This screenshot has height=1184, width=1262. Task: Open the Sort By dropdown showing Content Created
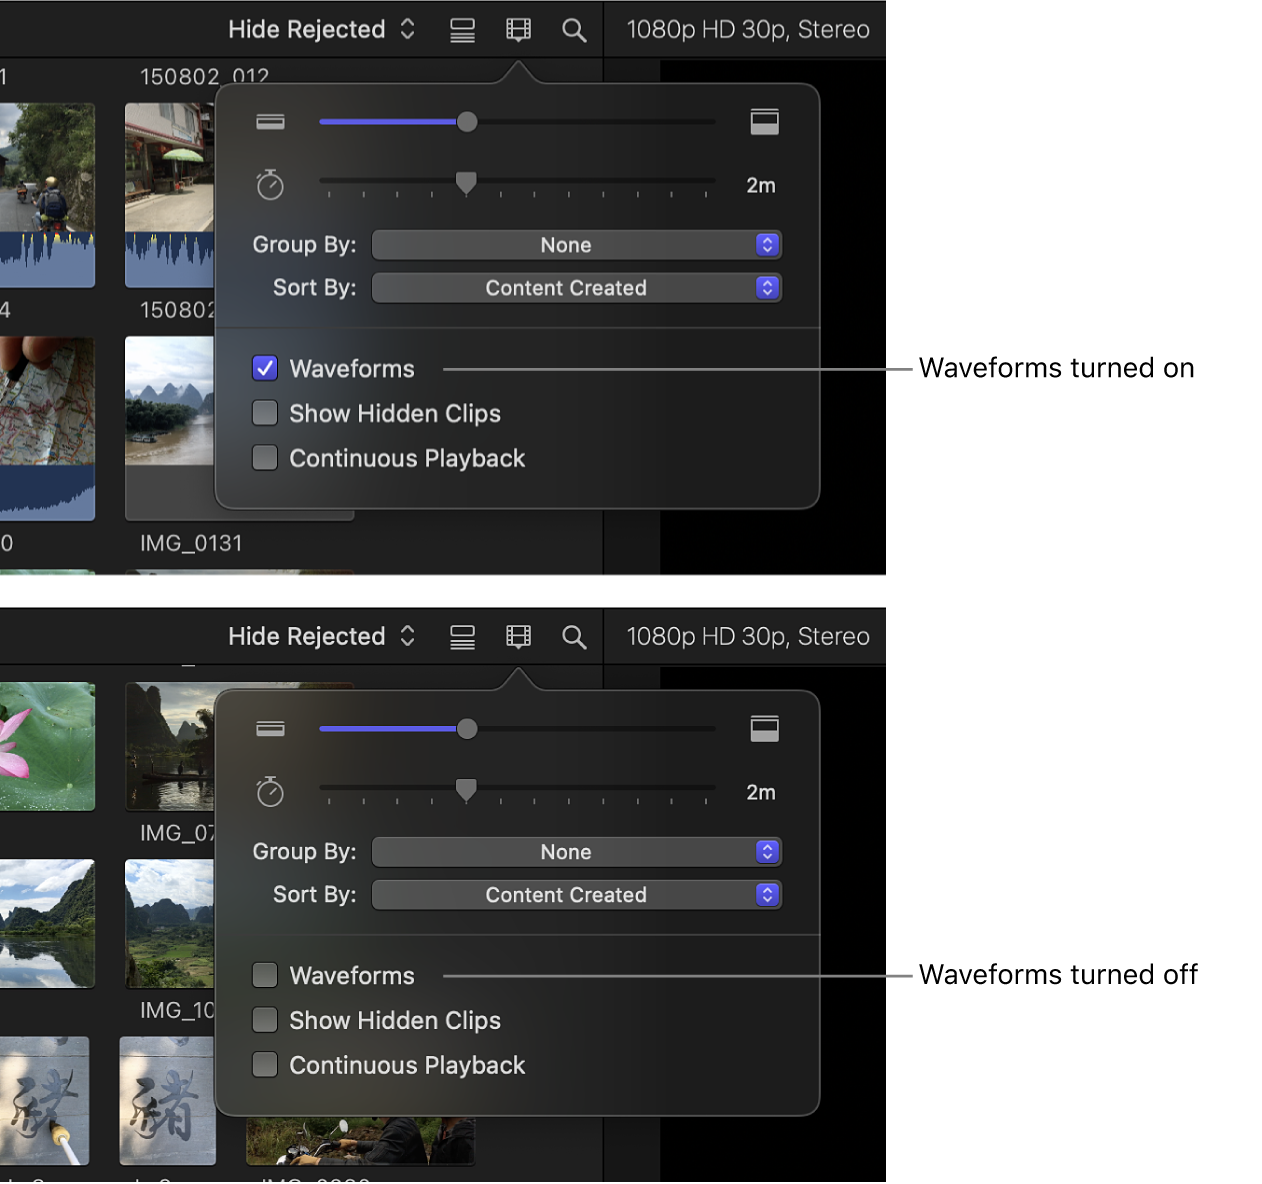(x=577, y=288)
